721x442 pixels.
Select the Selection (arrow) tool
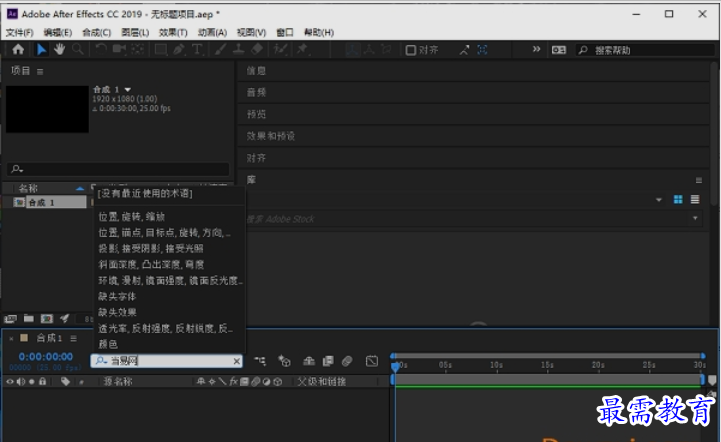click(x=41, y=49)
